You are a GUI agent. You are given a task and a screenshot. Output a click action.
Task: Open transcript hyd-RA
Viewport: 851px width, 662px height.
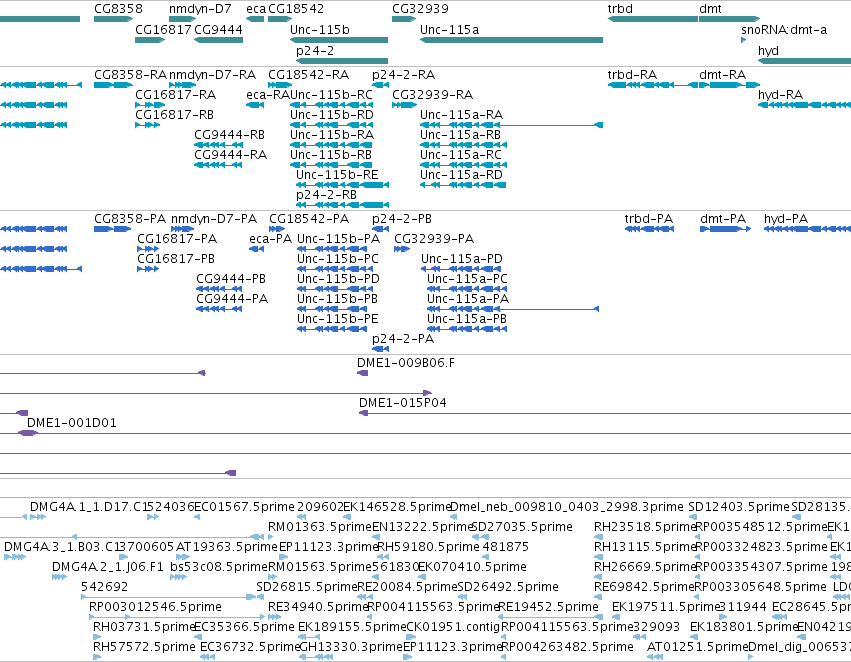click(780, 94)
